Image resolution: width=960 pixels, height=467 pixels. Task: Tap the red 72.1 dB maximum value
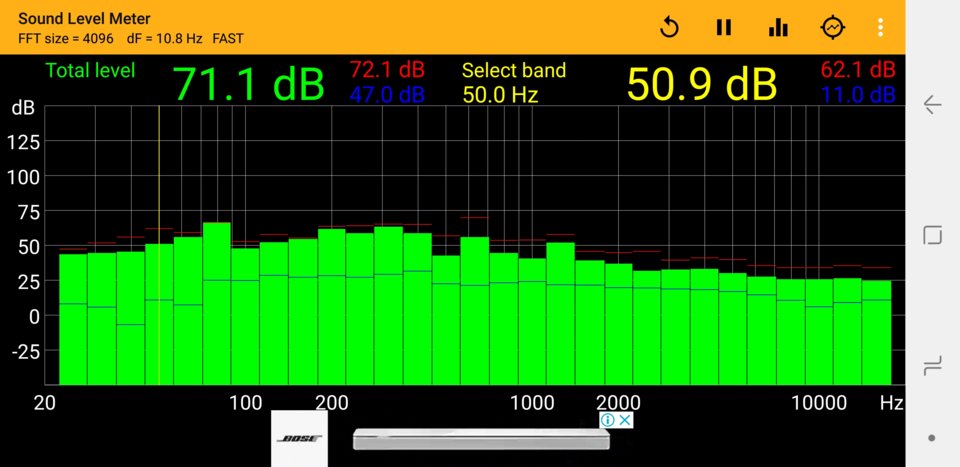[388, 70]
